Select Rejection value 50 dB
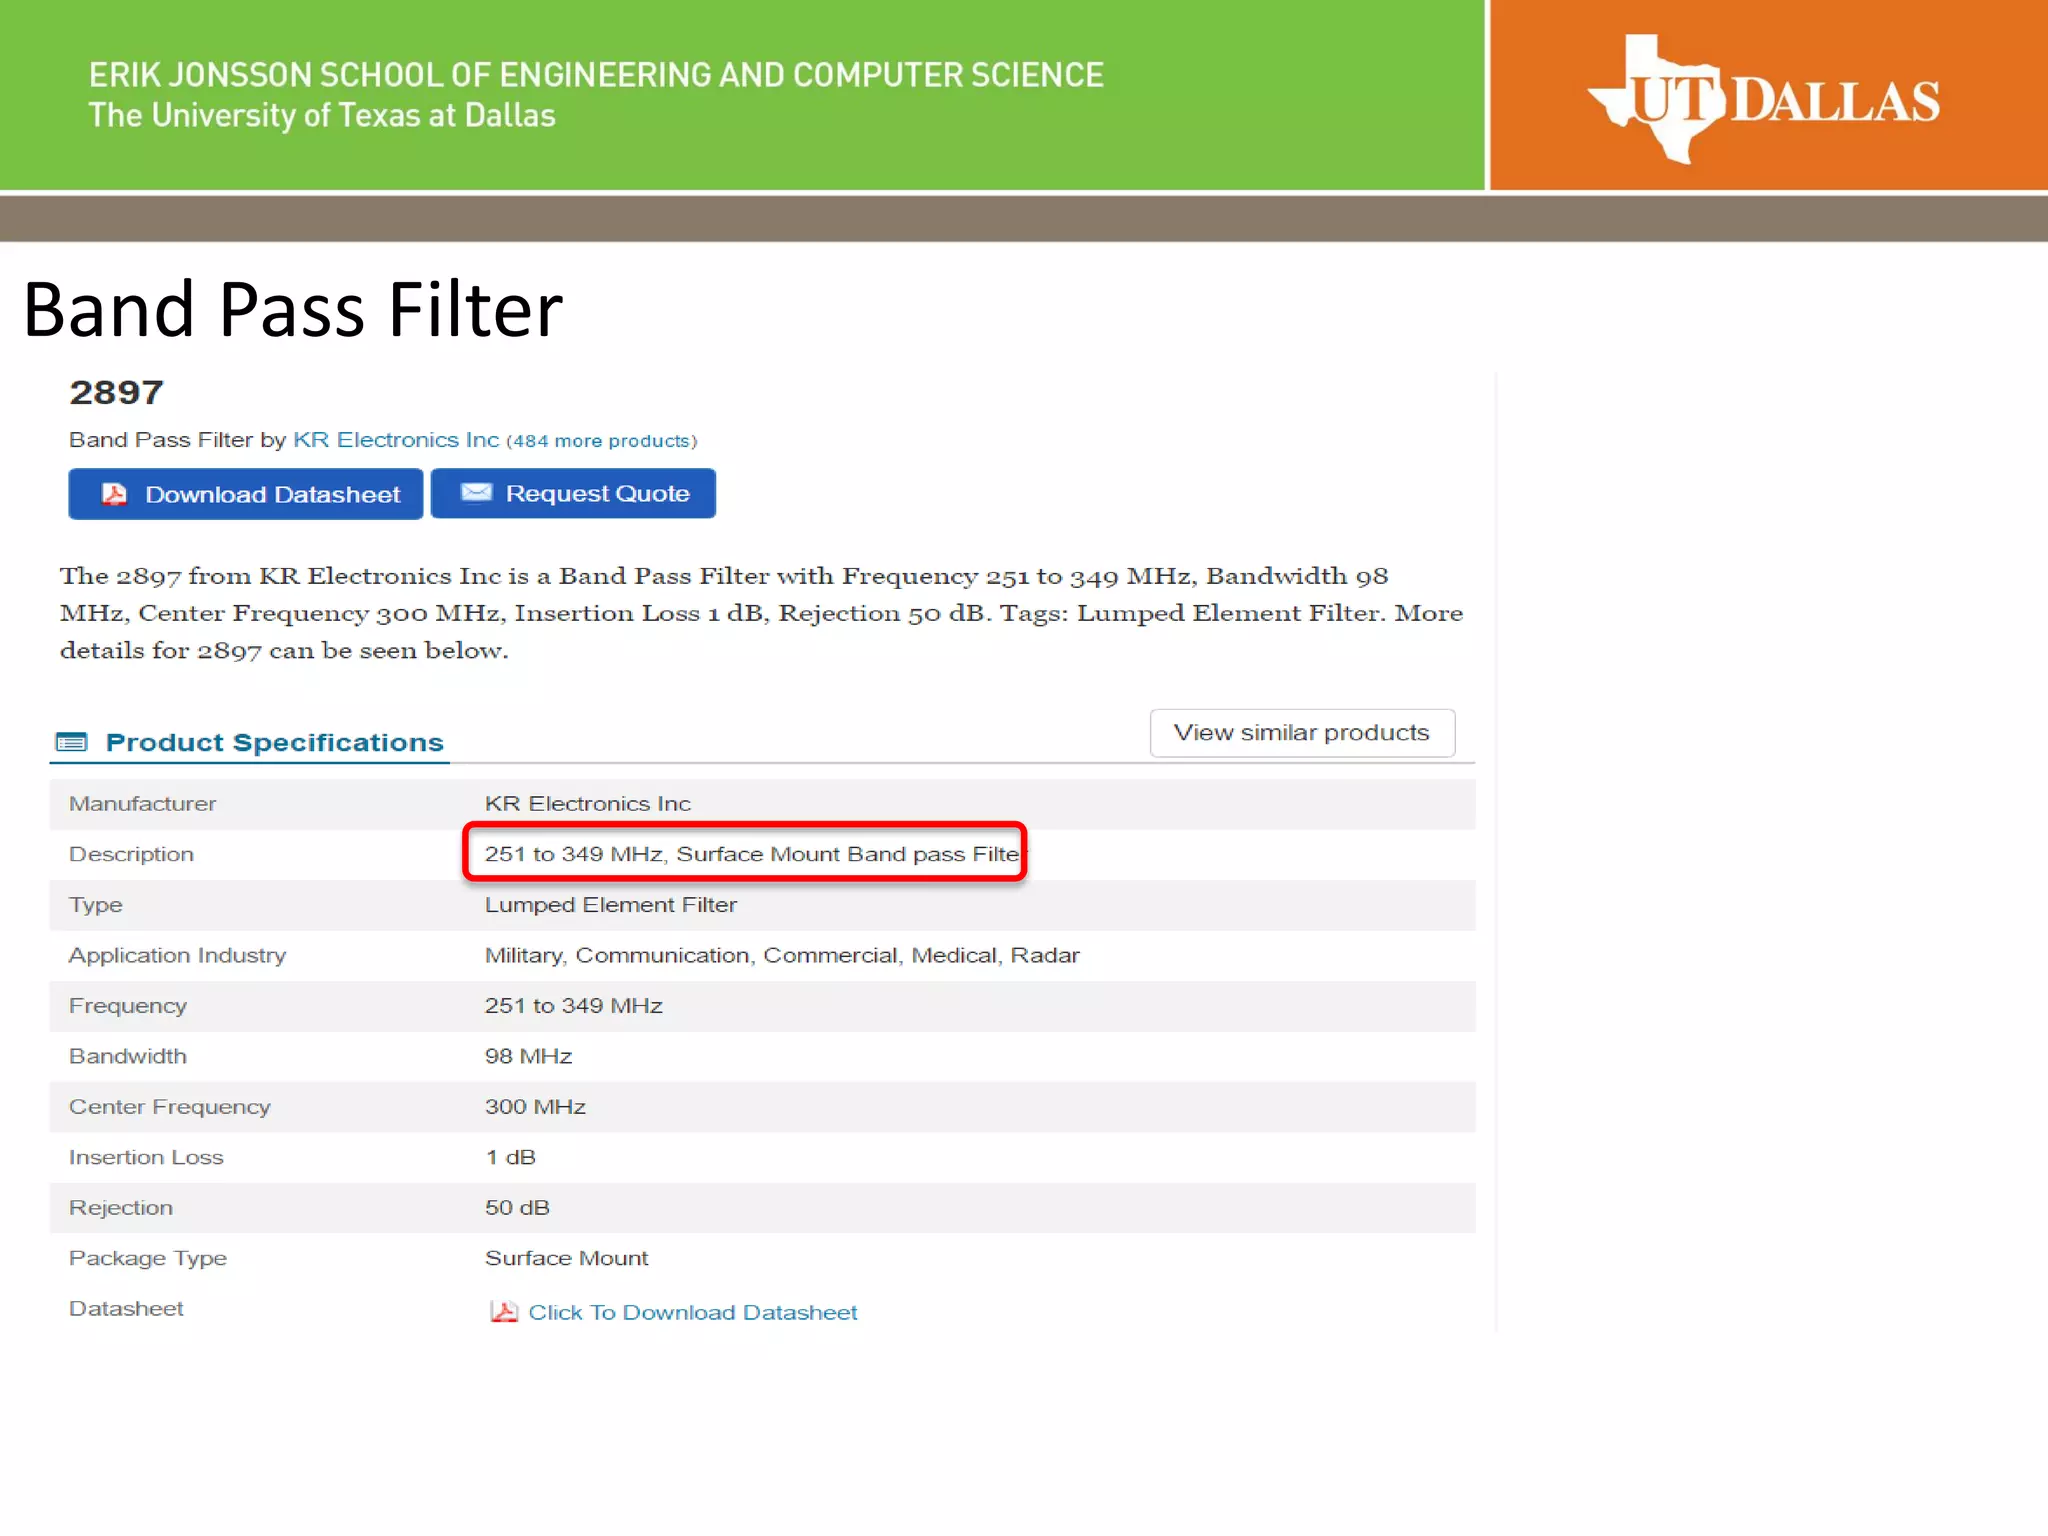2048x1536 pixels. (x=517, y=1208)
